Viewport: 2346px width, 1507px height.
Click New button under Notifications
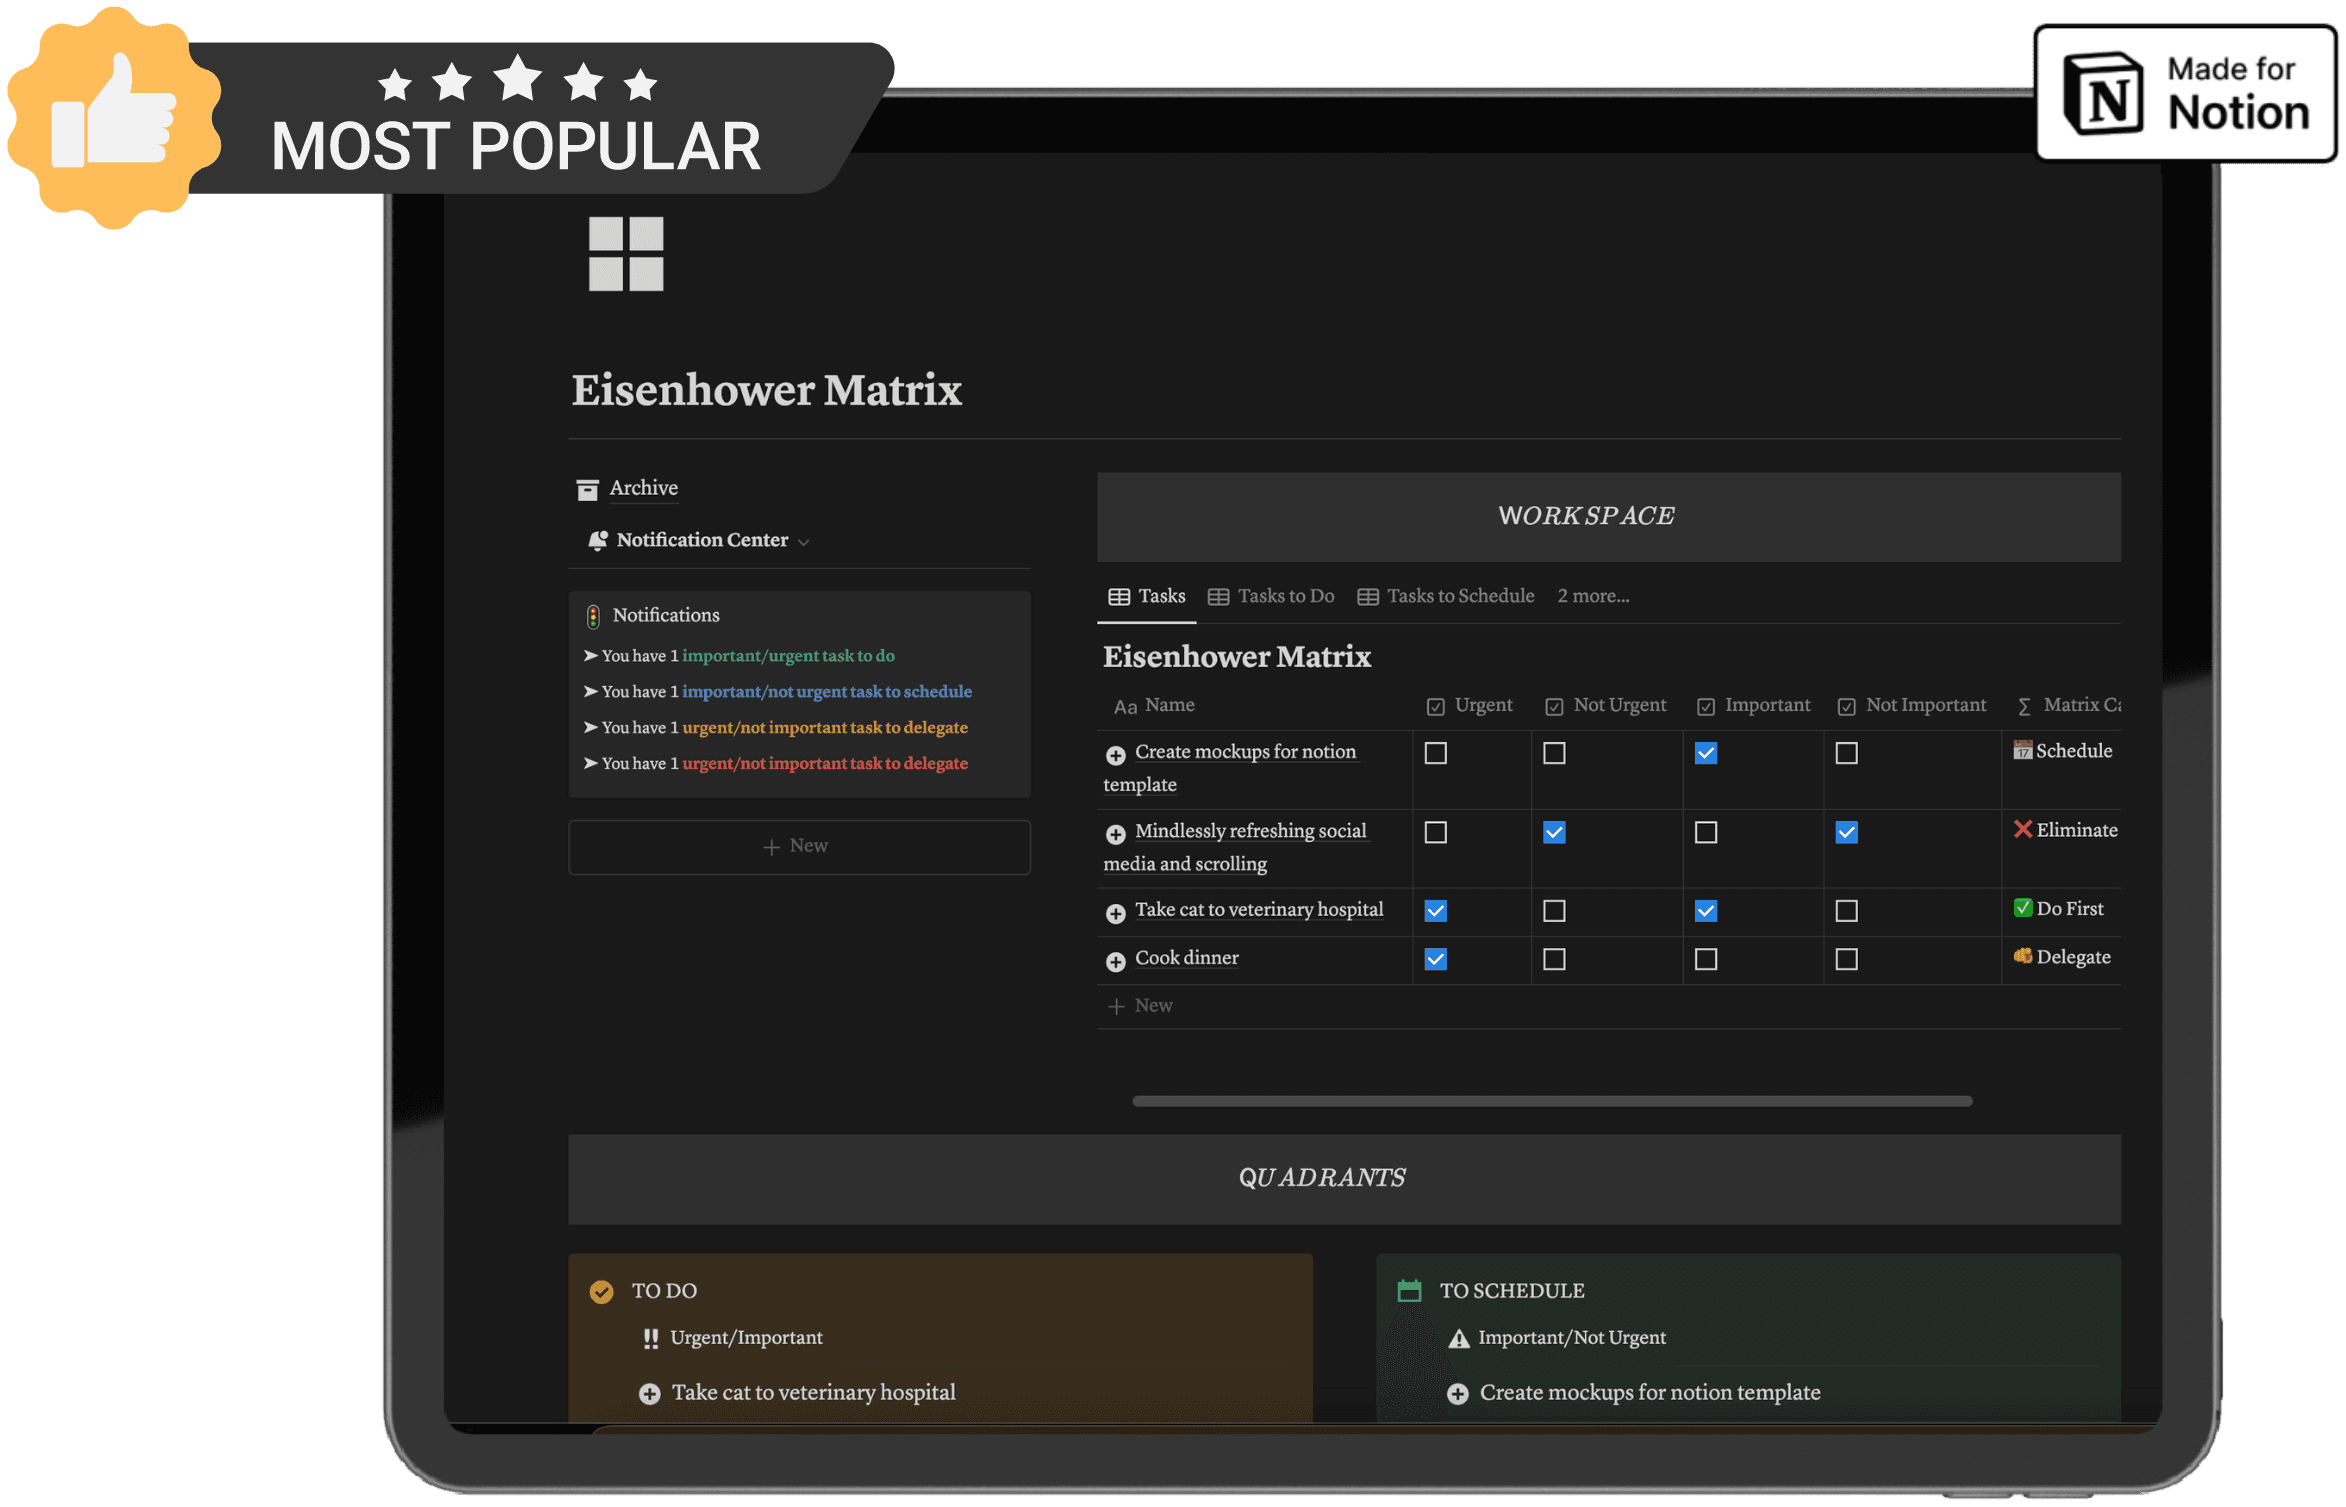coord(798,847)
